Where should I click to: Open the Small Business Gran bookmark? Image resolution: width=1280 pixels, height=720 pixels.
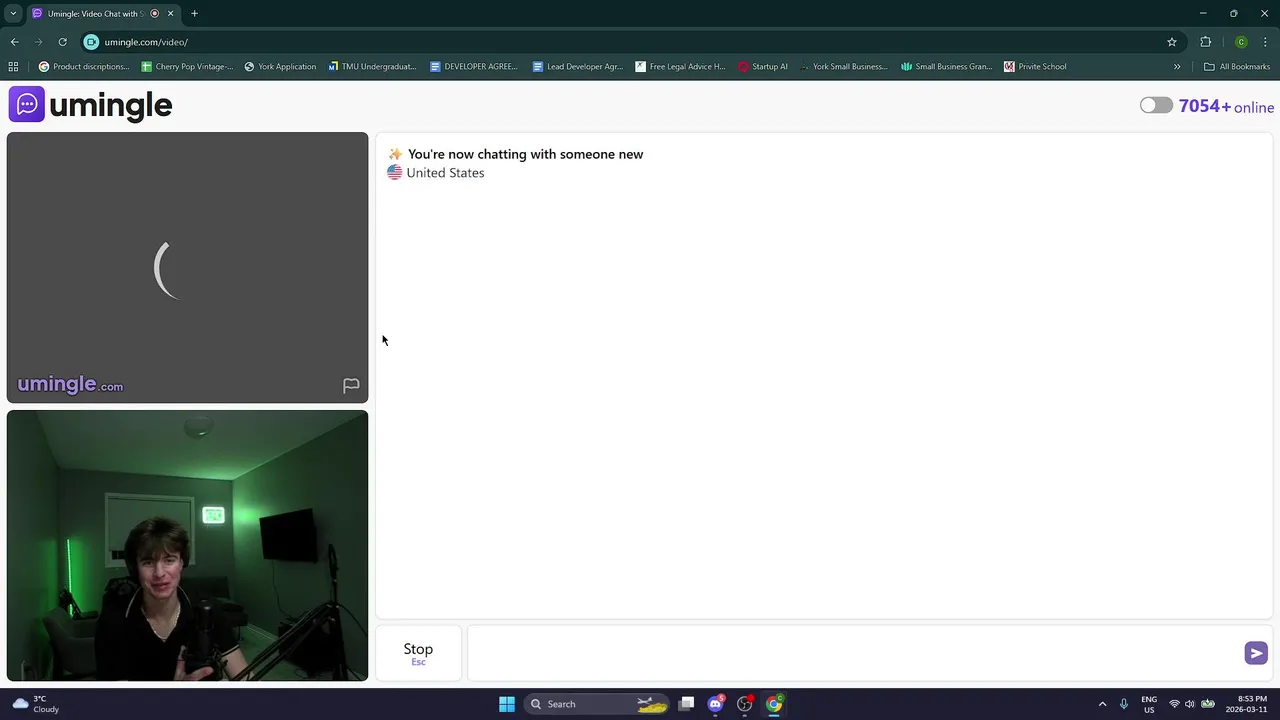(x=946, y=66)
